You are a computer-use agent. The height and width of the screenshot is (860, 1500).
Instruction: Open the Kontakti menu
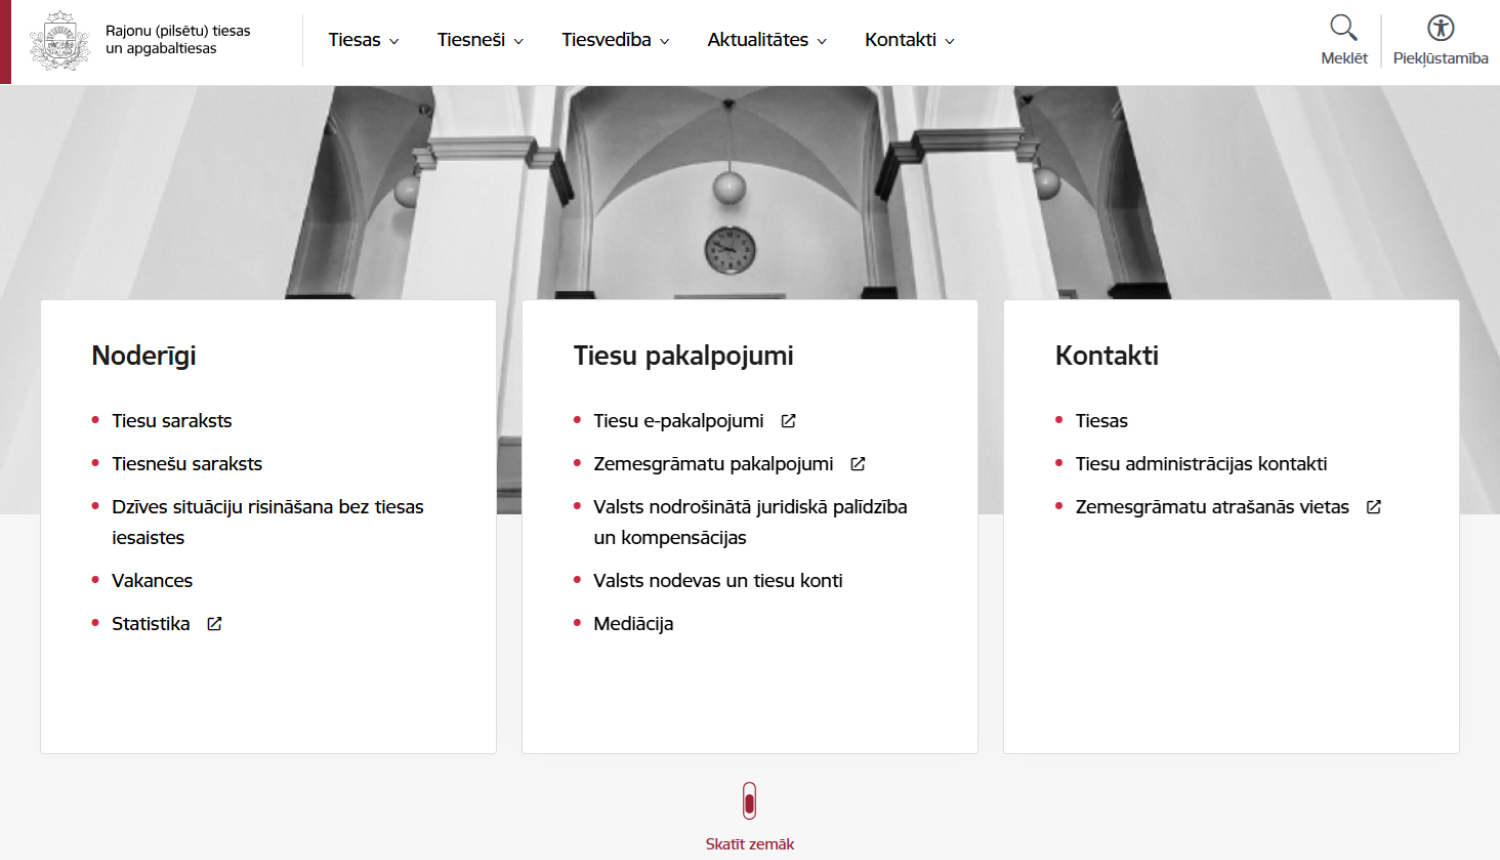[x=908, y=39]
